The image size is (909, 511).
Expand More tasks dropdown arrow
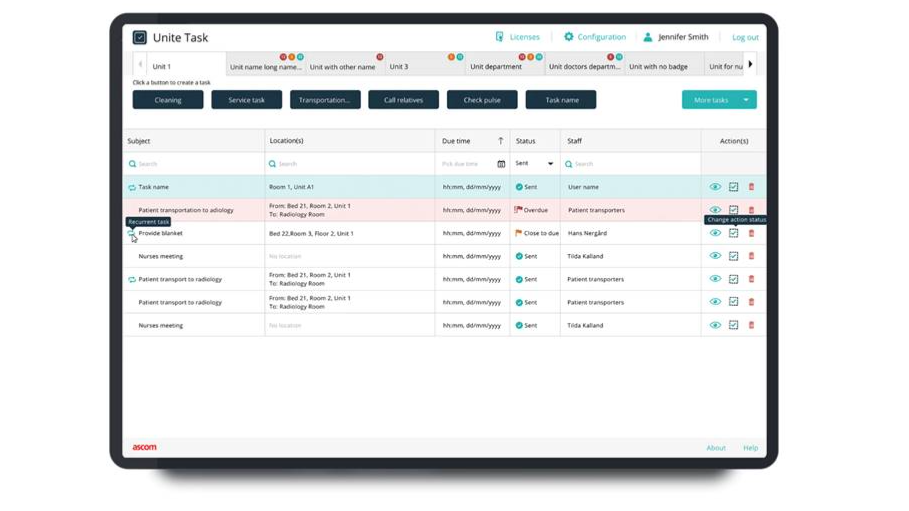746,100
